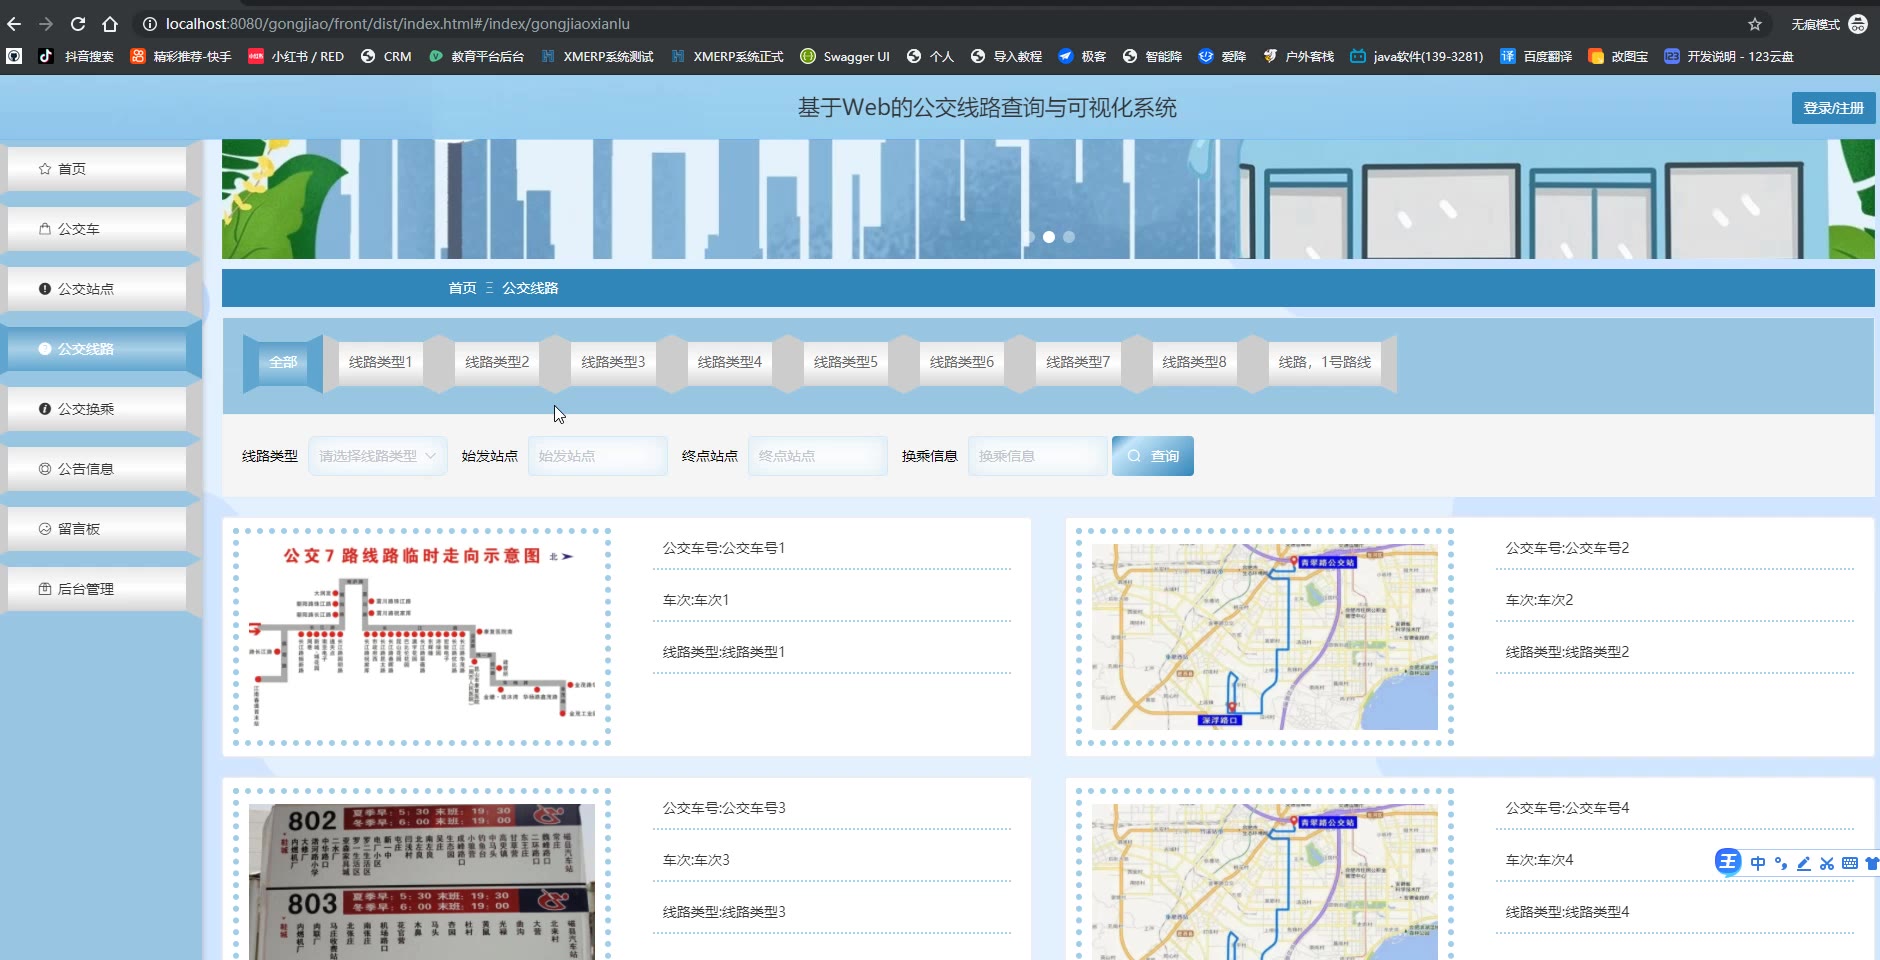Open the 教育平台后台 bookmark
The image size is (1880, 960).
click(x=476, y=57)
